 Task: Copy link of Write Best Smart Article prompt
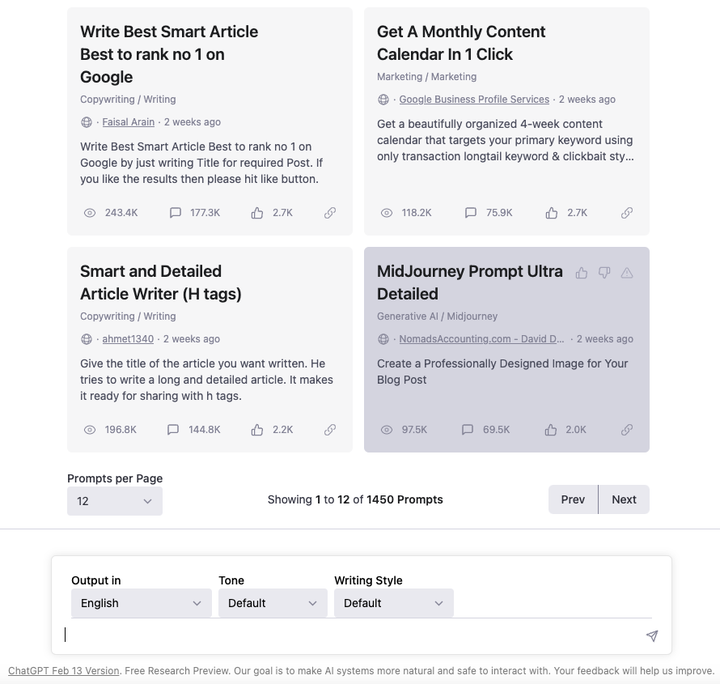(330, 213)
